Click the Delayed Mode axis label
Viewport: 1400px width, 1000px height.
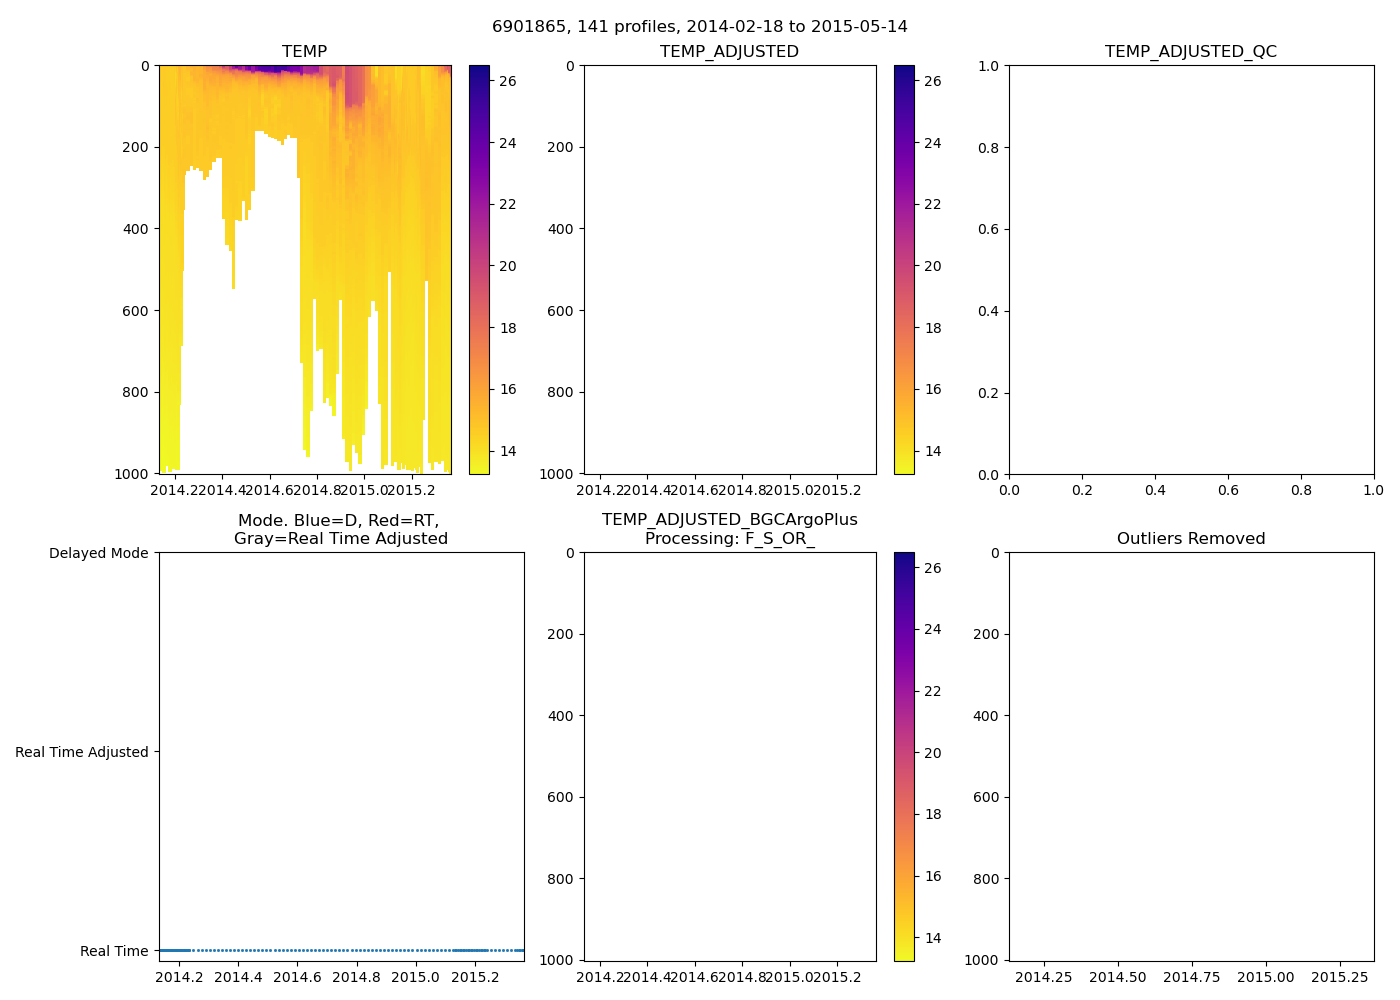click(98, 553)
